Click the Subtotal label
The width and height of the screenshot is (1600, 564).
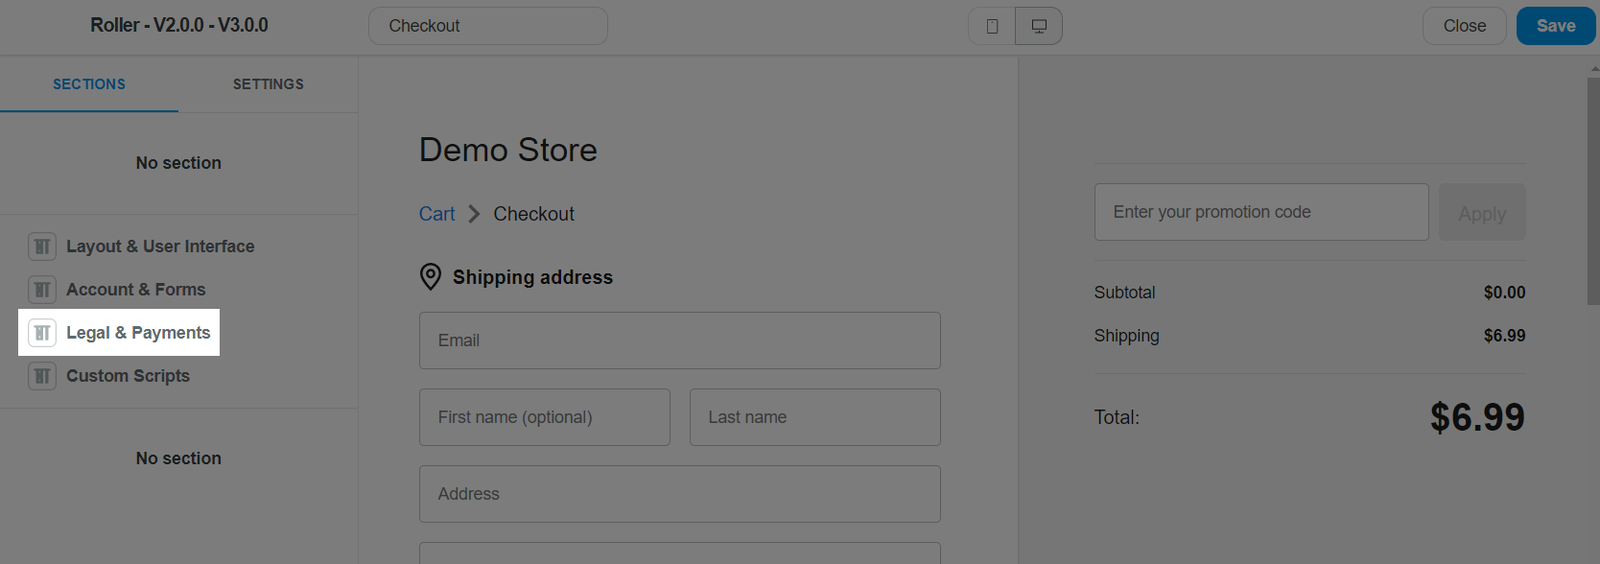1124,293
